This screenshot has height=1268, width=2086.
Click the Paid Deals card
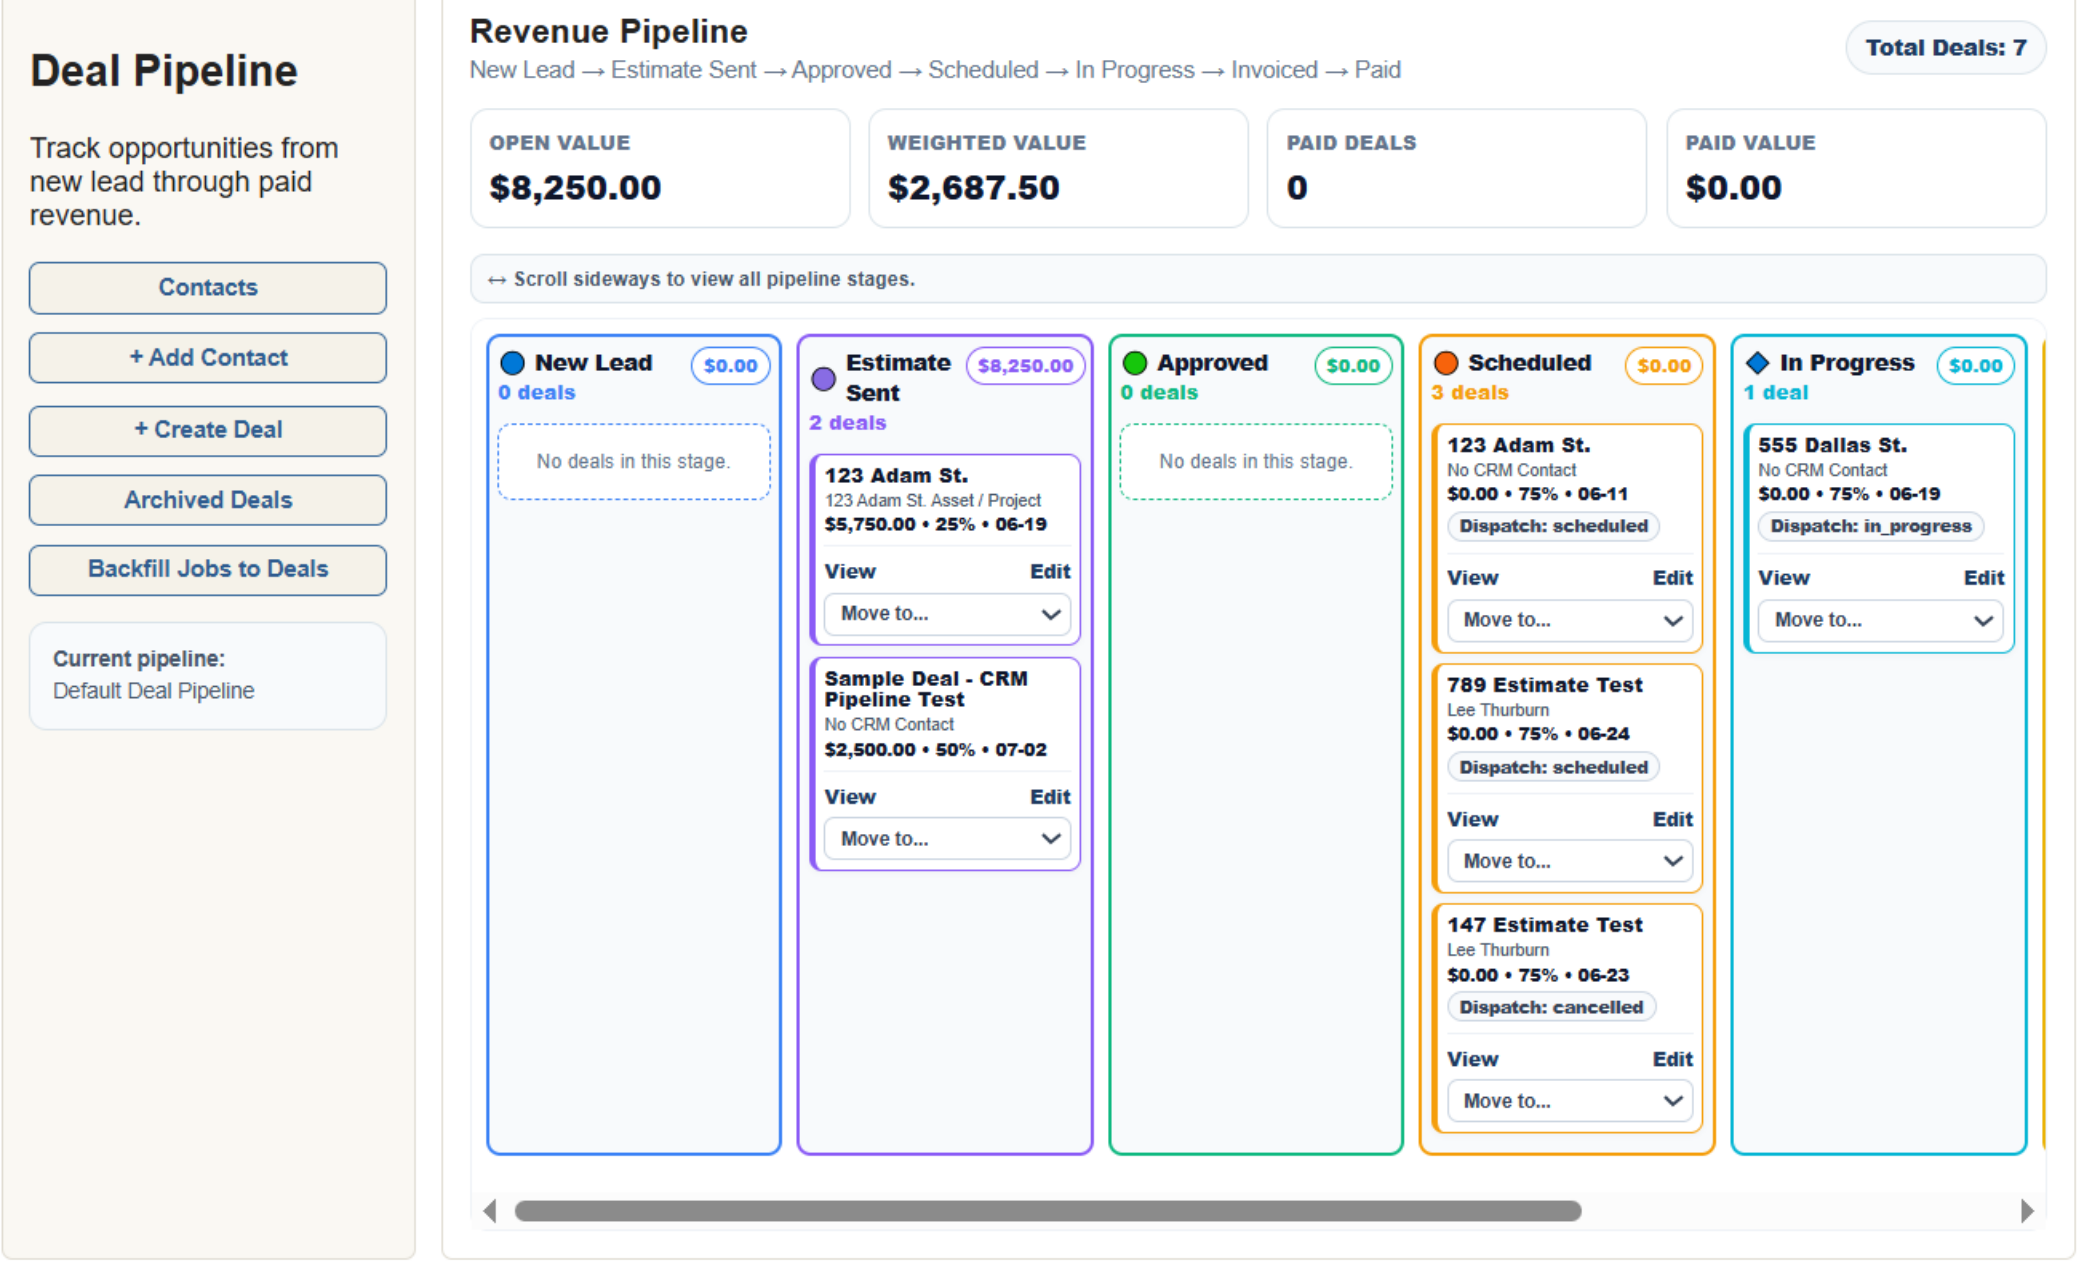(1456, 168)
